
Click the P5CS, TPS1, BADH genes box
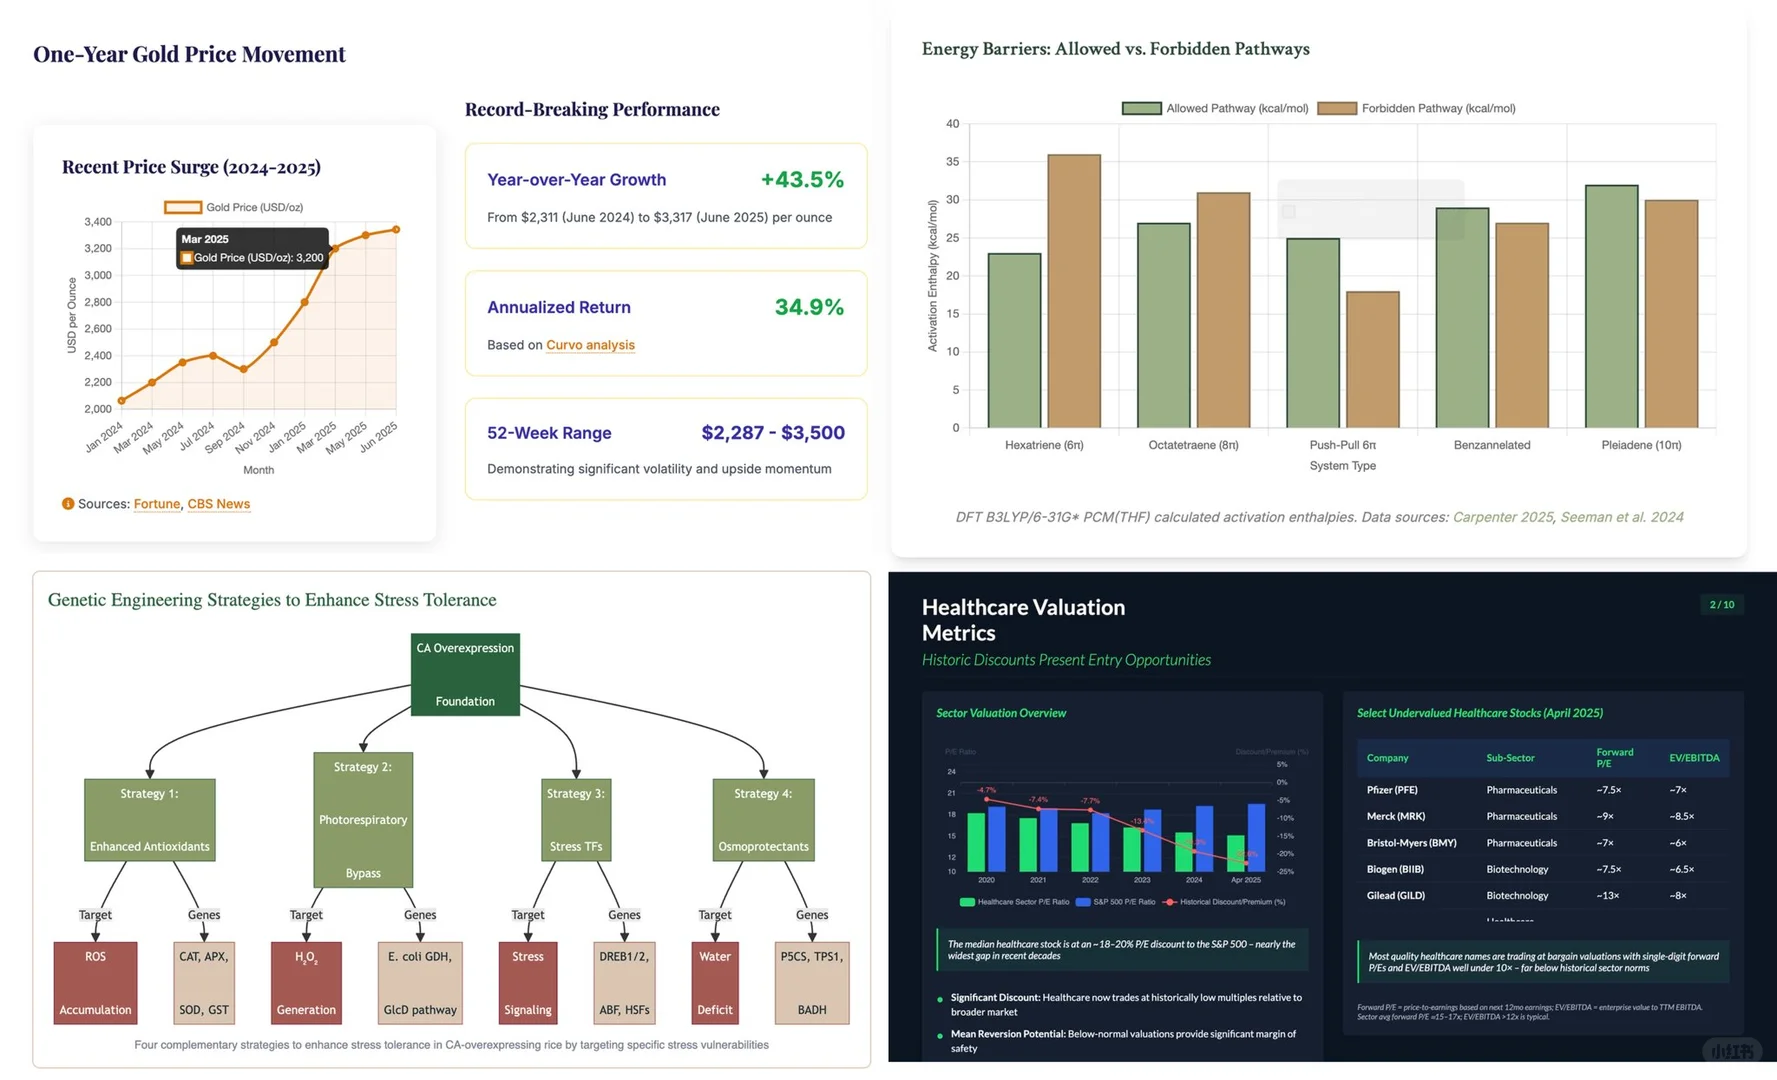(x=812, y=983)
